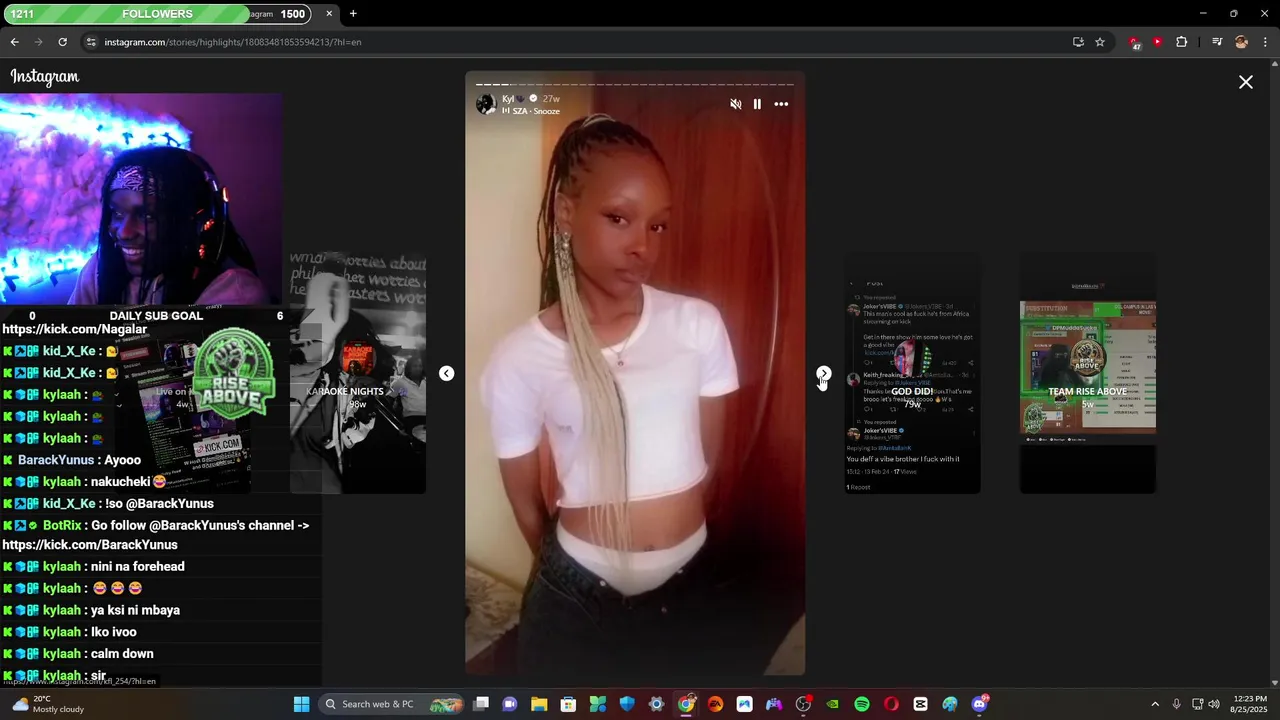Screen dimensions: 1280x720
Task: Open the clock showing 12:23 PM
Action: [1250, 704]
